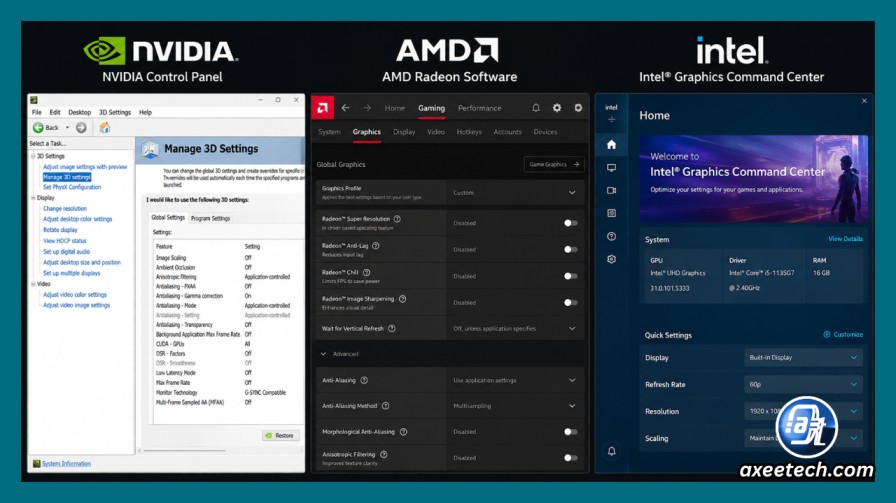
Task: Click AMD rightmost top-bar icon
Action: (x=578, y=107)
